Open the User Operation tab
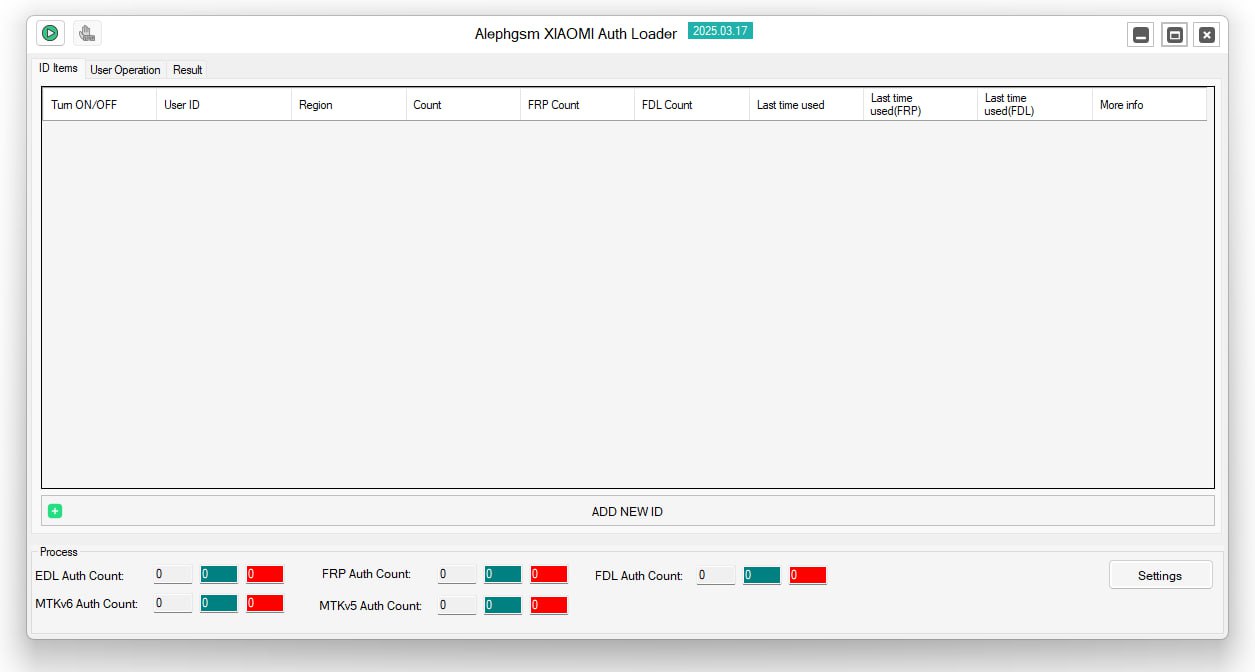 tap(125, 70)
